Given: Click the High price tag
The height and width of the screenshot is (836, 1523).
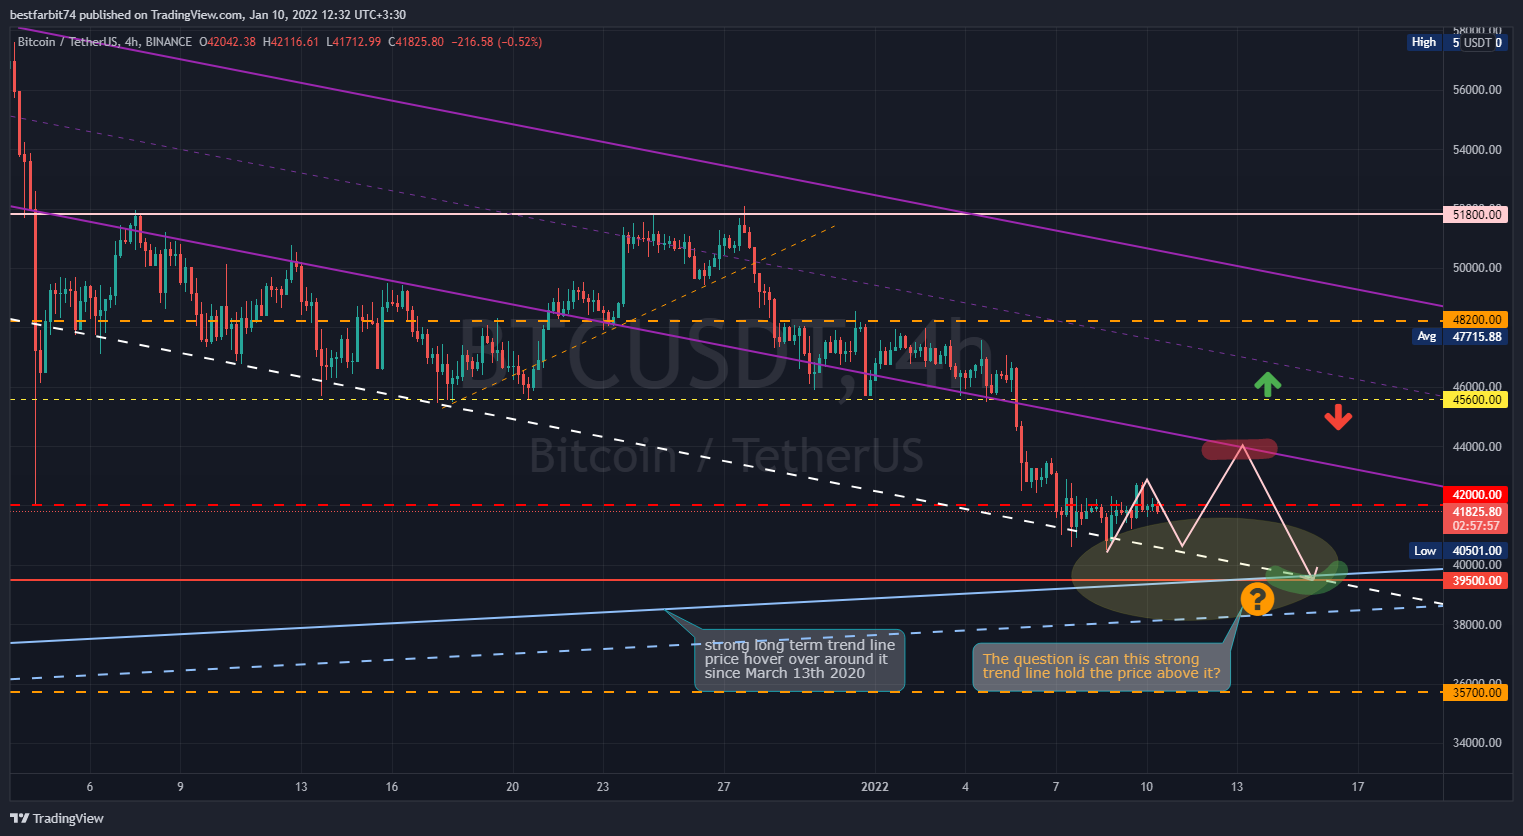Looking at the screenshot, I should pos(1423,42).
